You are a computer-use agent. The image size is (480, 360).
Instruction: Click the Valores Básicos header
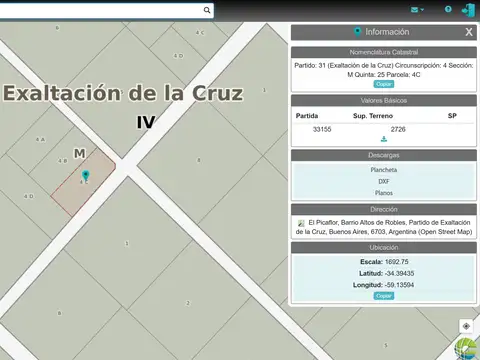[384, 100]
